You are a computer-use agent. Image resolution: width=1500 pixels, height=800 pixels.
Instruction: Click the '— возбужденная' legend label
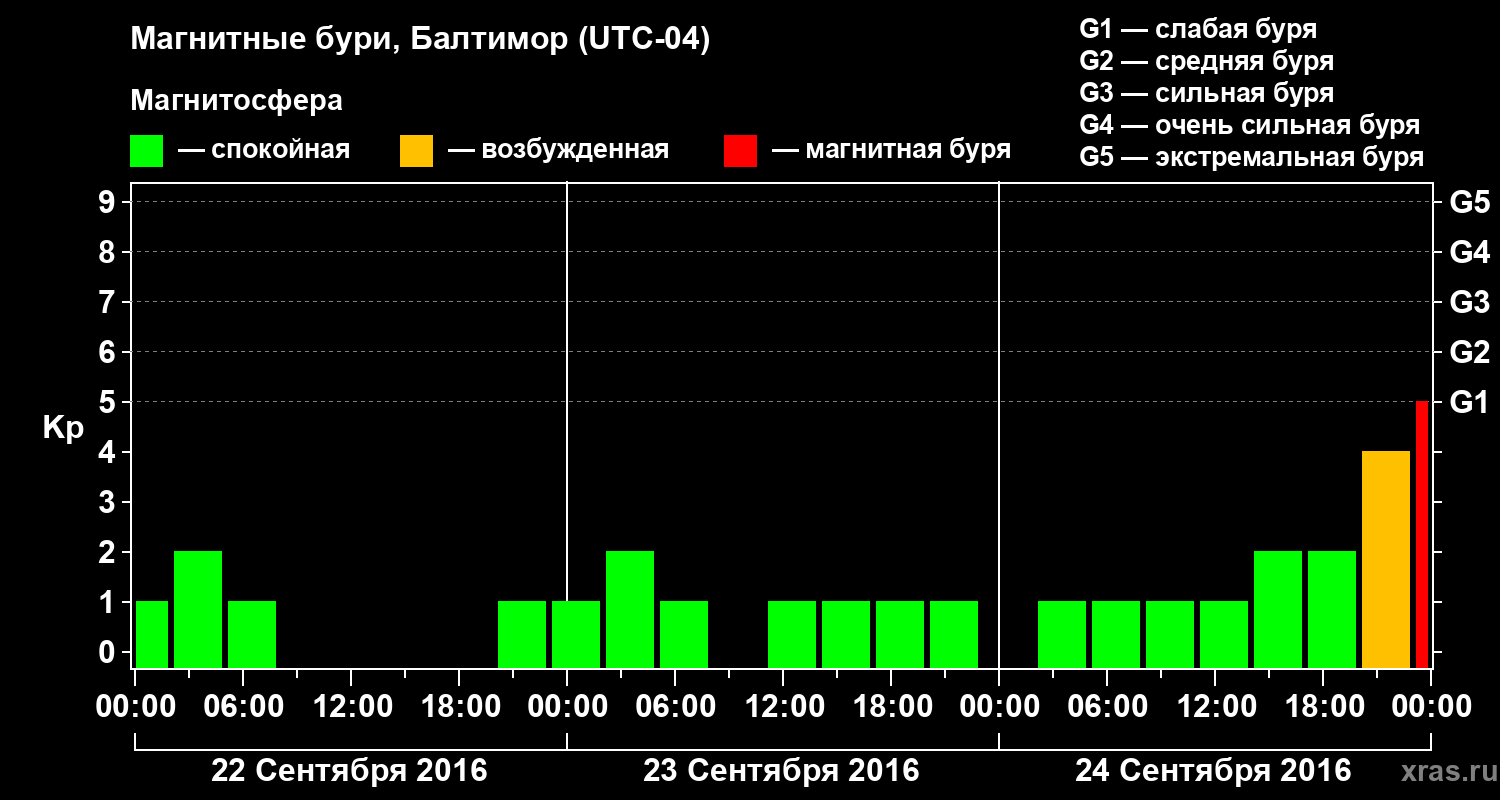click(x=558, y=151)
